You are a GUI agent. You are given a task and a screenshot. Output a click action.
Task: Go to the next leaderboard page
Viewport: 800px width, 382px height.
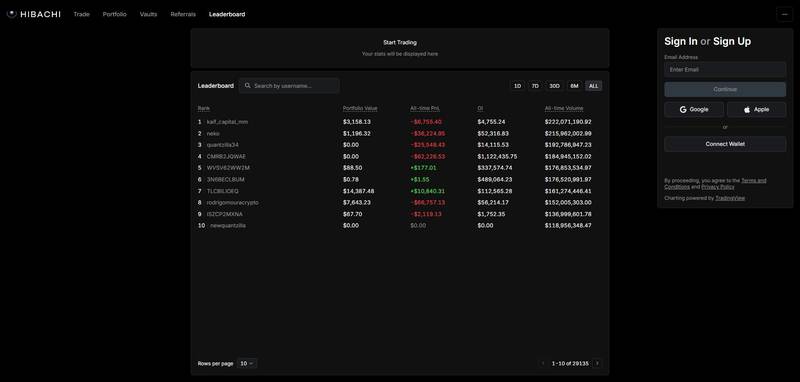pos(597,364)
